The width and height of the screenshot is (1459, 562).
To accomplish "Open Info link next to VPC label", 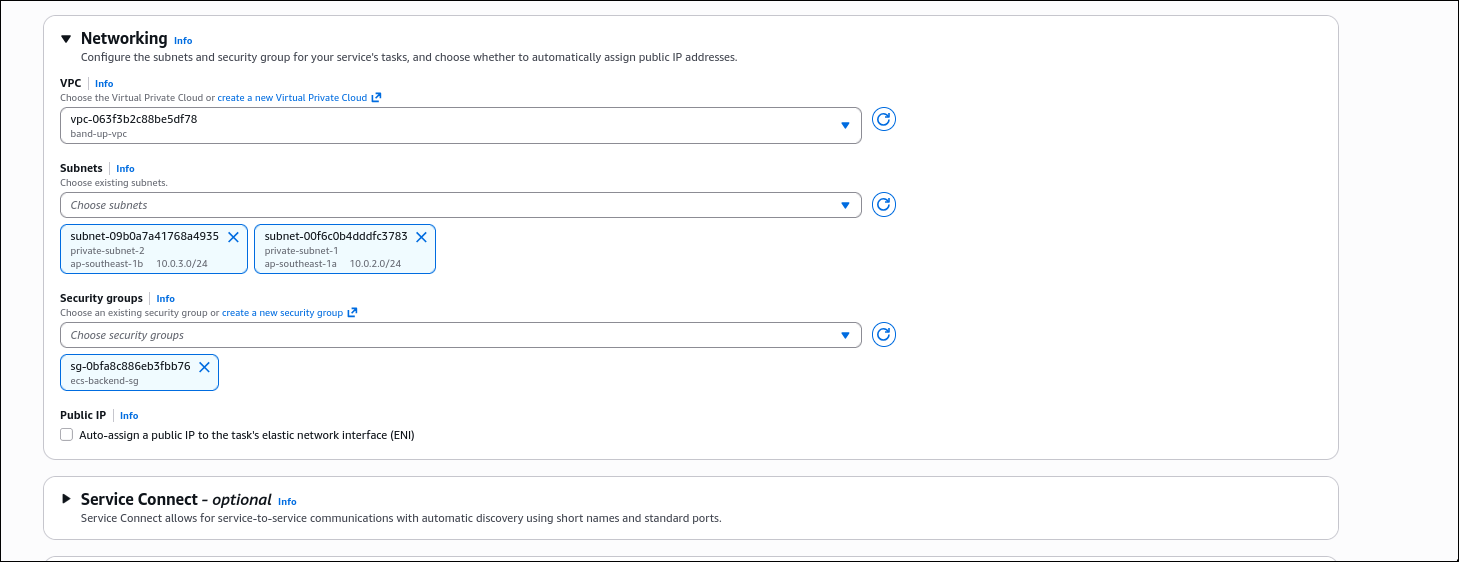I will pos(104,84).
